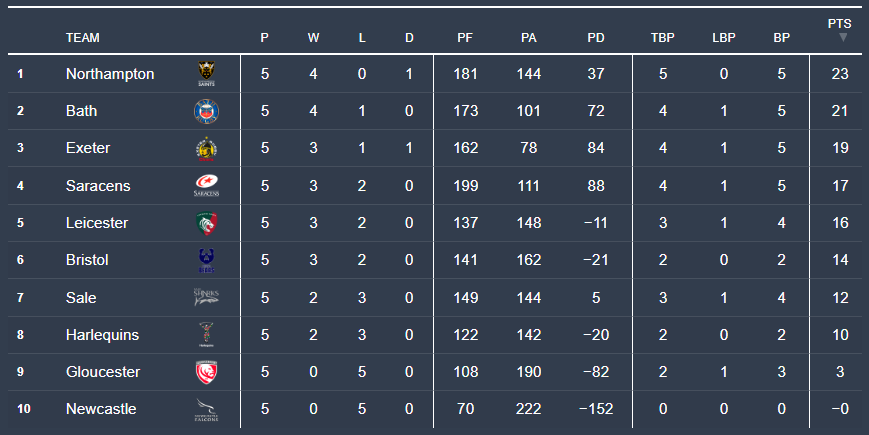Sort by the TEAM column header
The width and height of the screenshot is (869, 435).
83,38
